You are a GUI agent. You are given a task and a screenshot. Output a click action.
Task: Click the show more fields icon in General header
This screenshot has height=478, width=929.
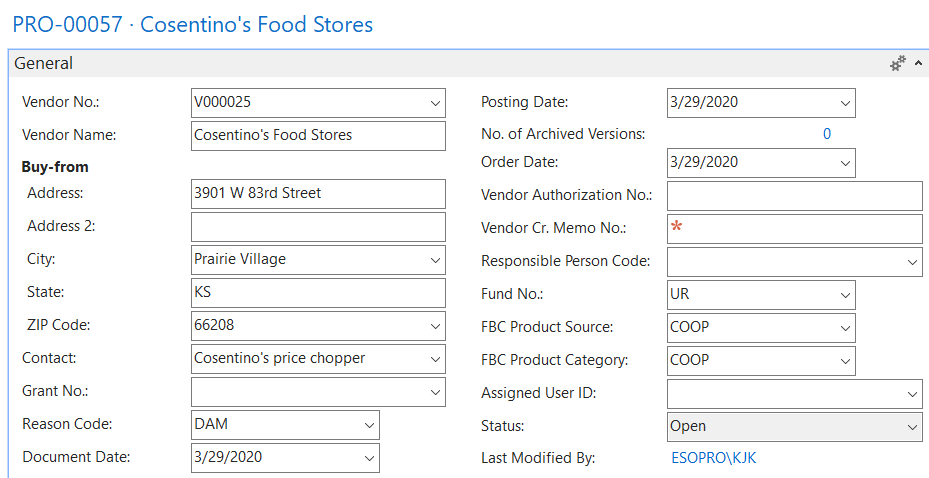[x=897, y=63]
